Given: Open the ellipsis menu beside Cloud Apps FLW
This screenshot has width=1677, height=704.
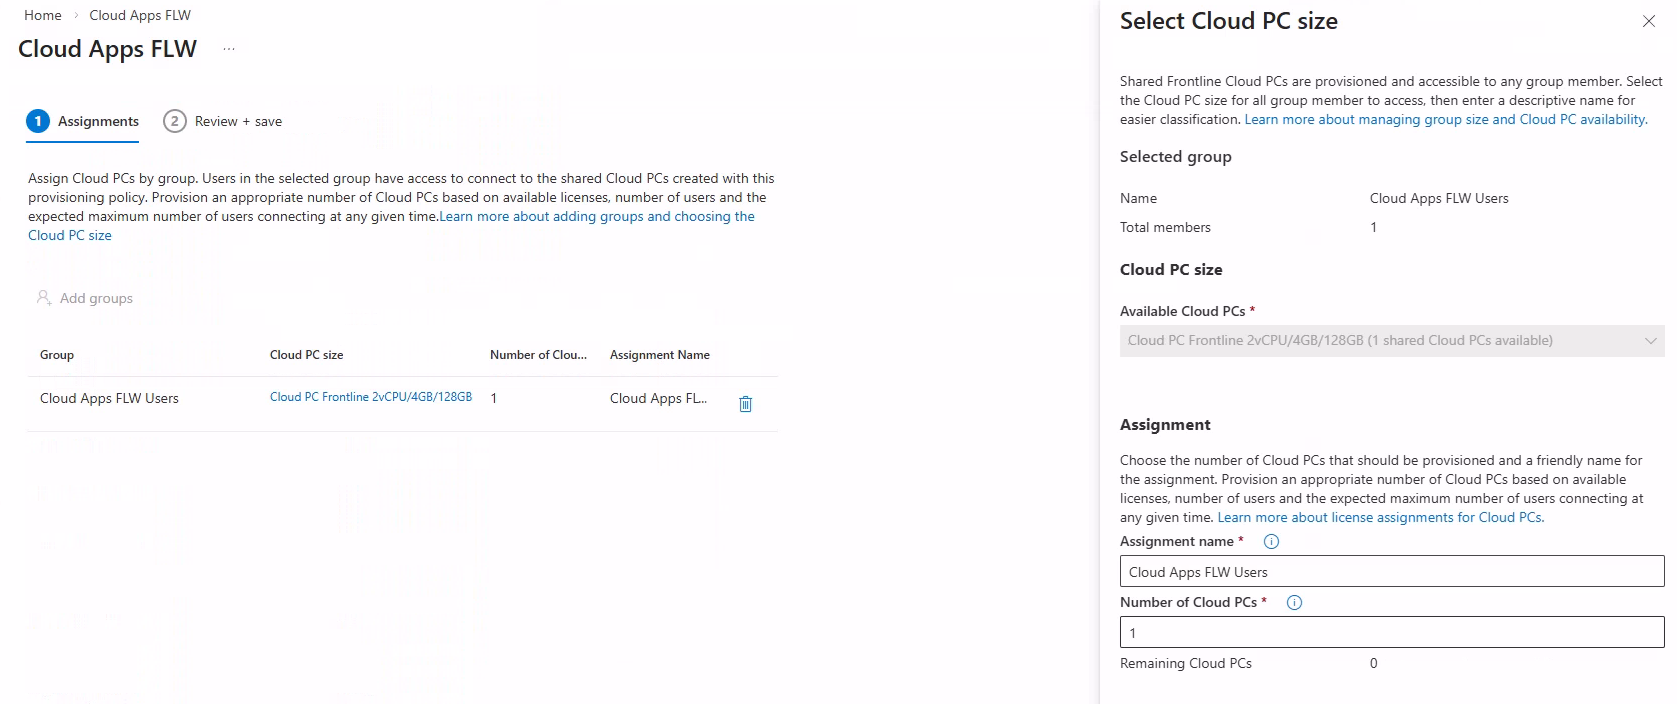Looking at the screenshot, I should point(229,49).
